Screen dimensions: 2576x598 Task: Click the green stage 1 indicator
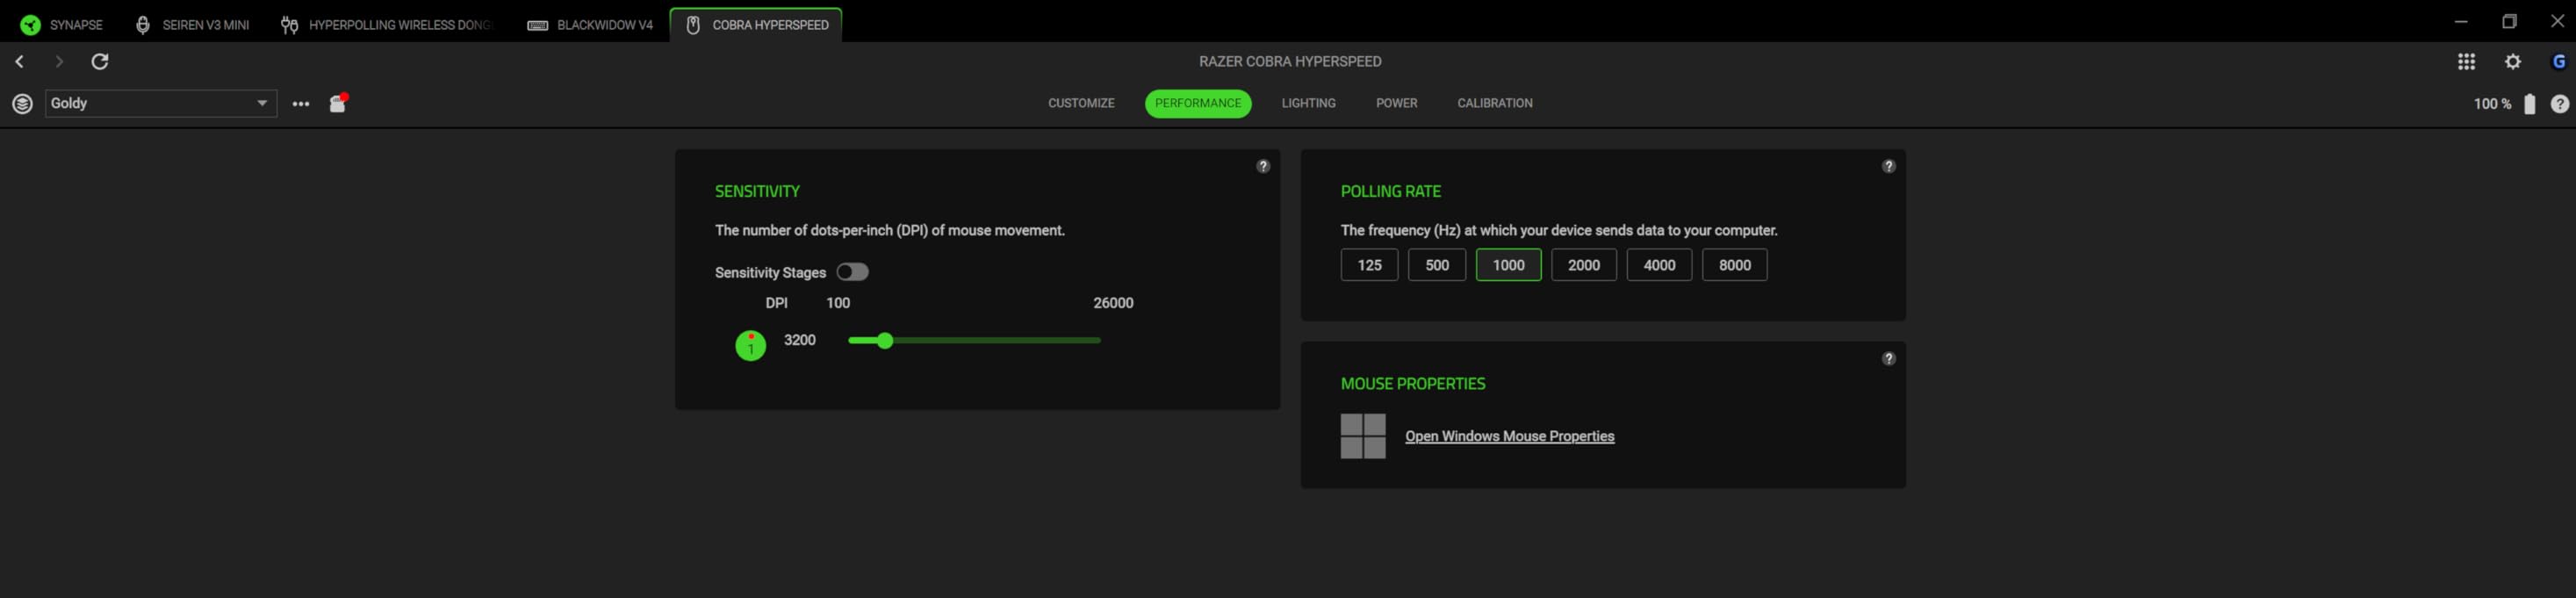click(750, 345)
